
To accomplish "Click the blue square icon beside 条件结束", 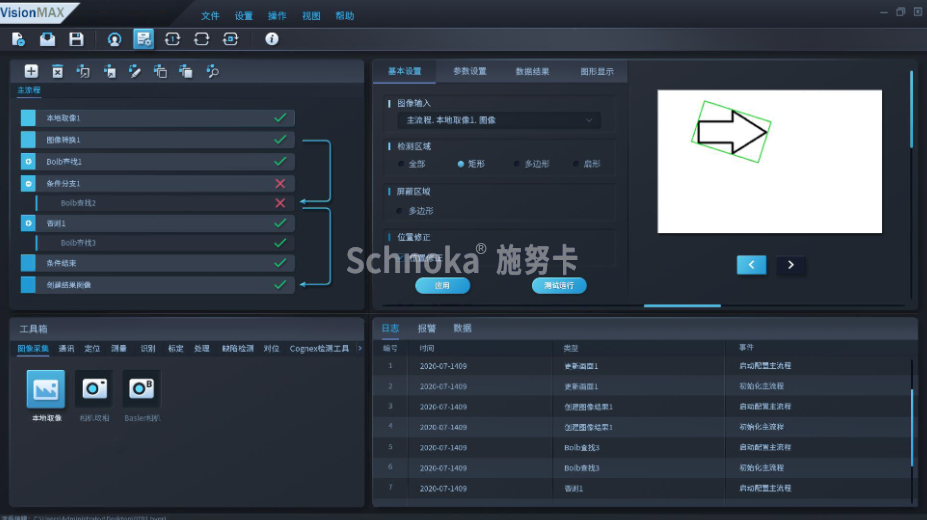I will tap(28, 263).
